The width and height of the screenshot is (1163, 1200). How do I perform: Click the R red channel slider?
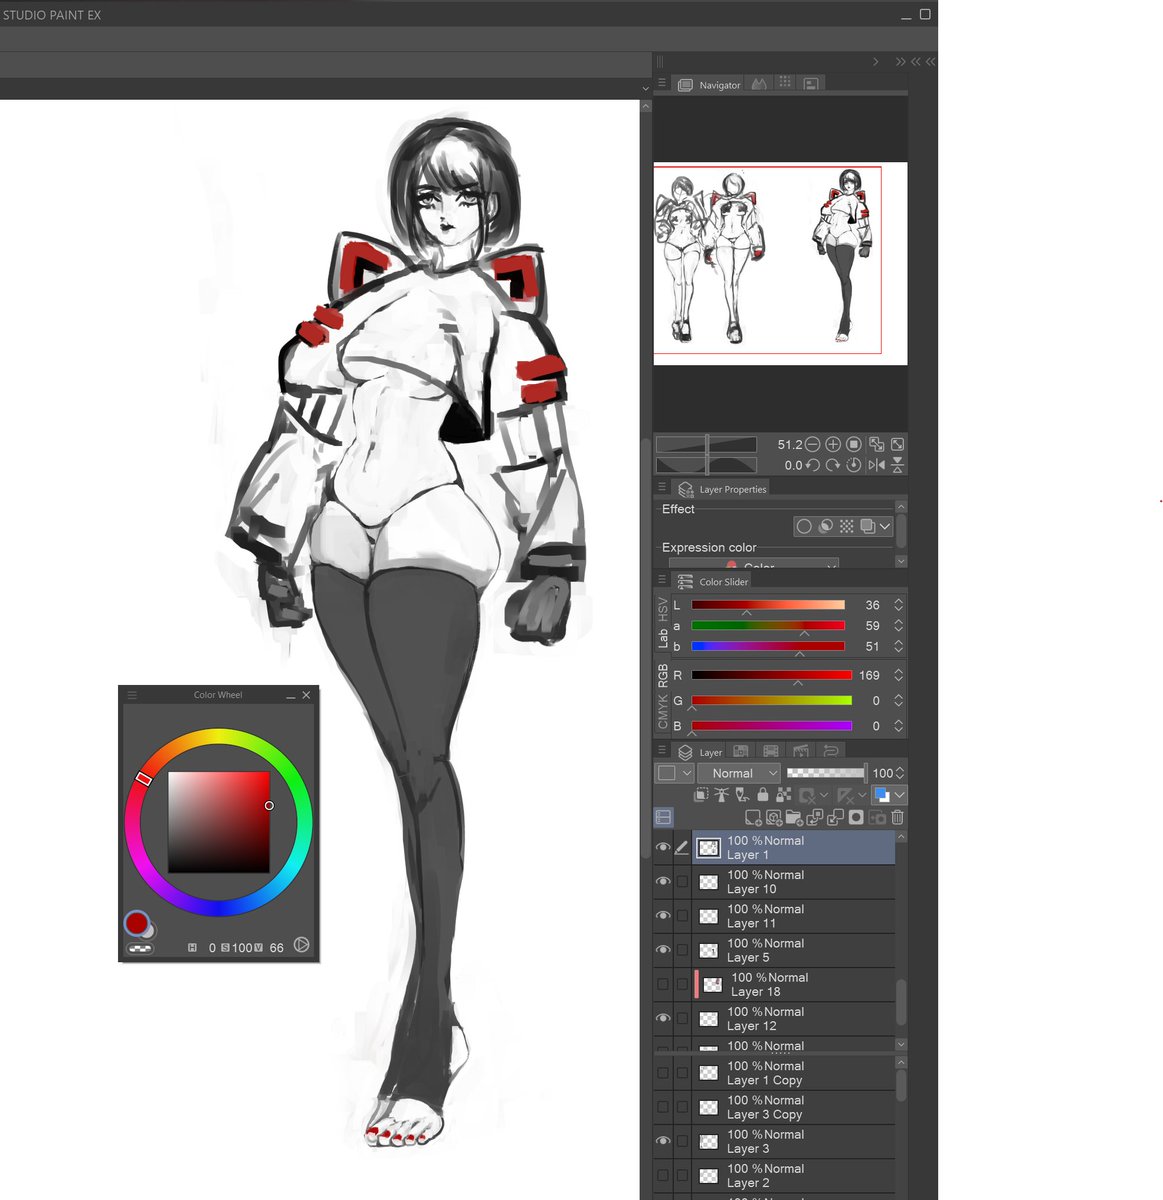tap(771, 676)
